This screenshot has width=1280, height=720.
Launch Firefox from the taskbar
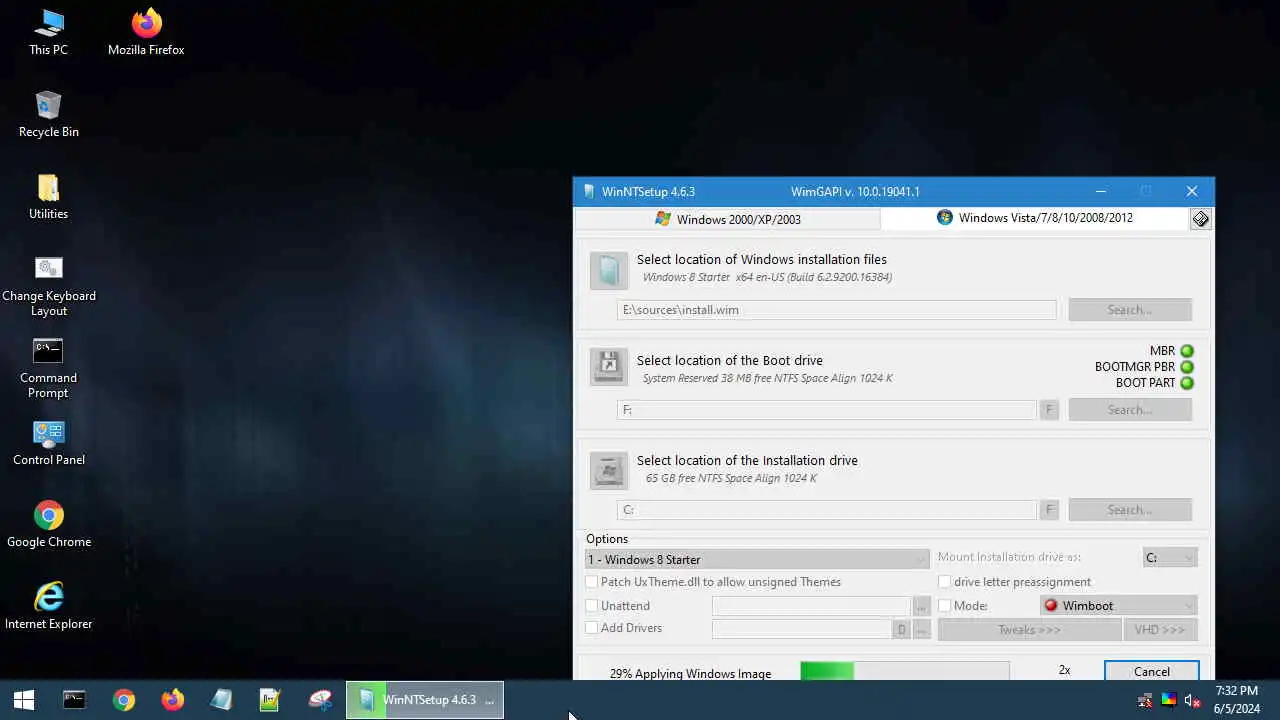(x=173, y=700)
